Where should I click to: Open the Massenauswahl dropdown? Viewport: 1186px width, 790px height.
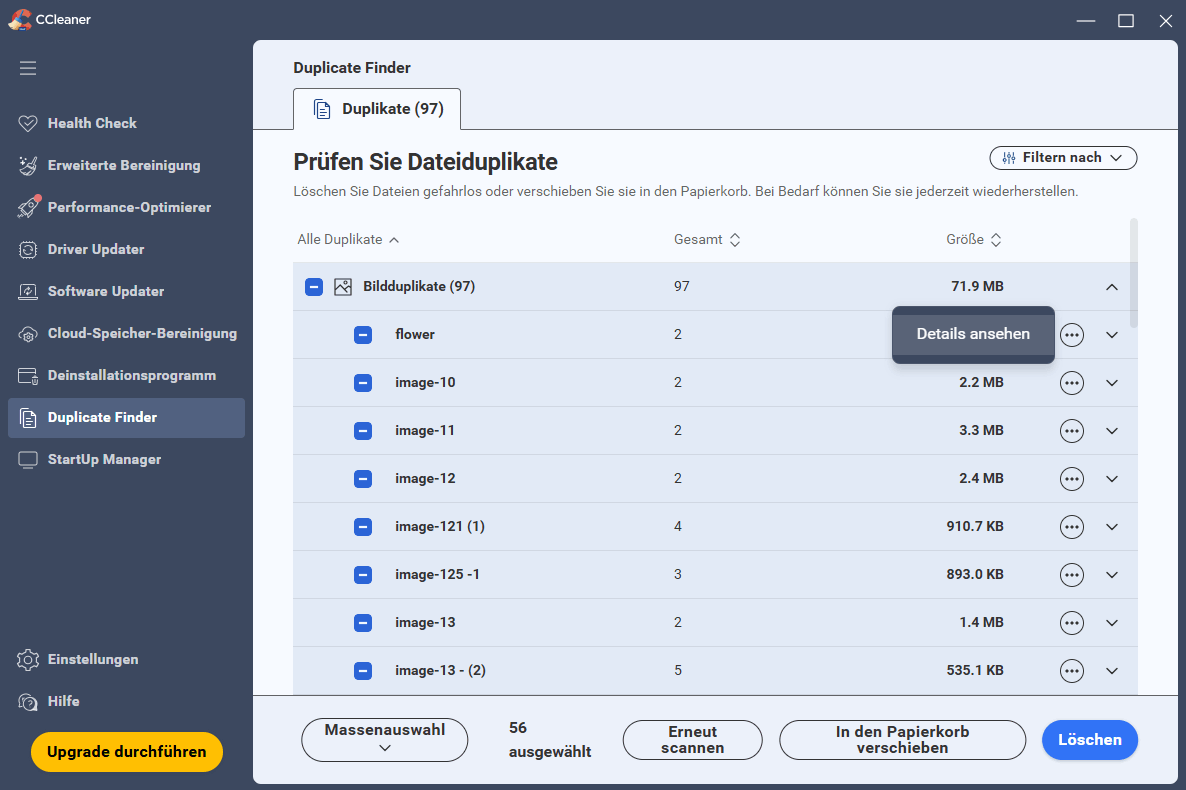click(385, 740)
